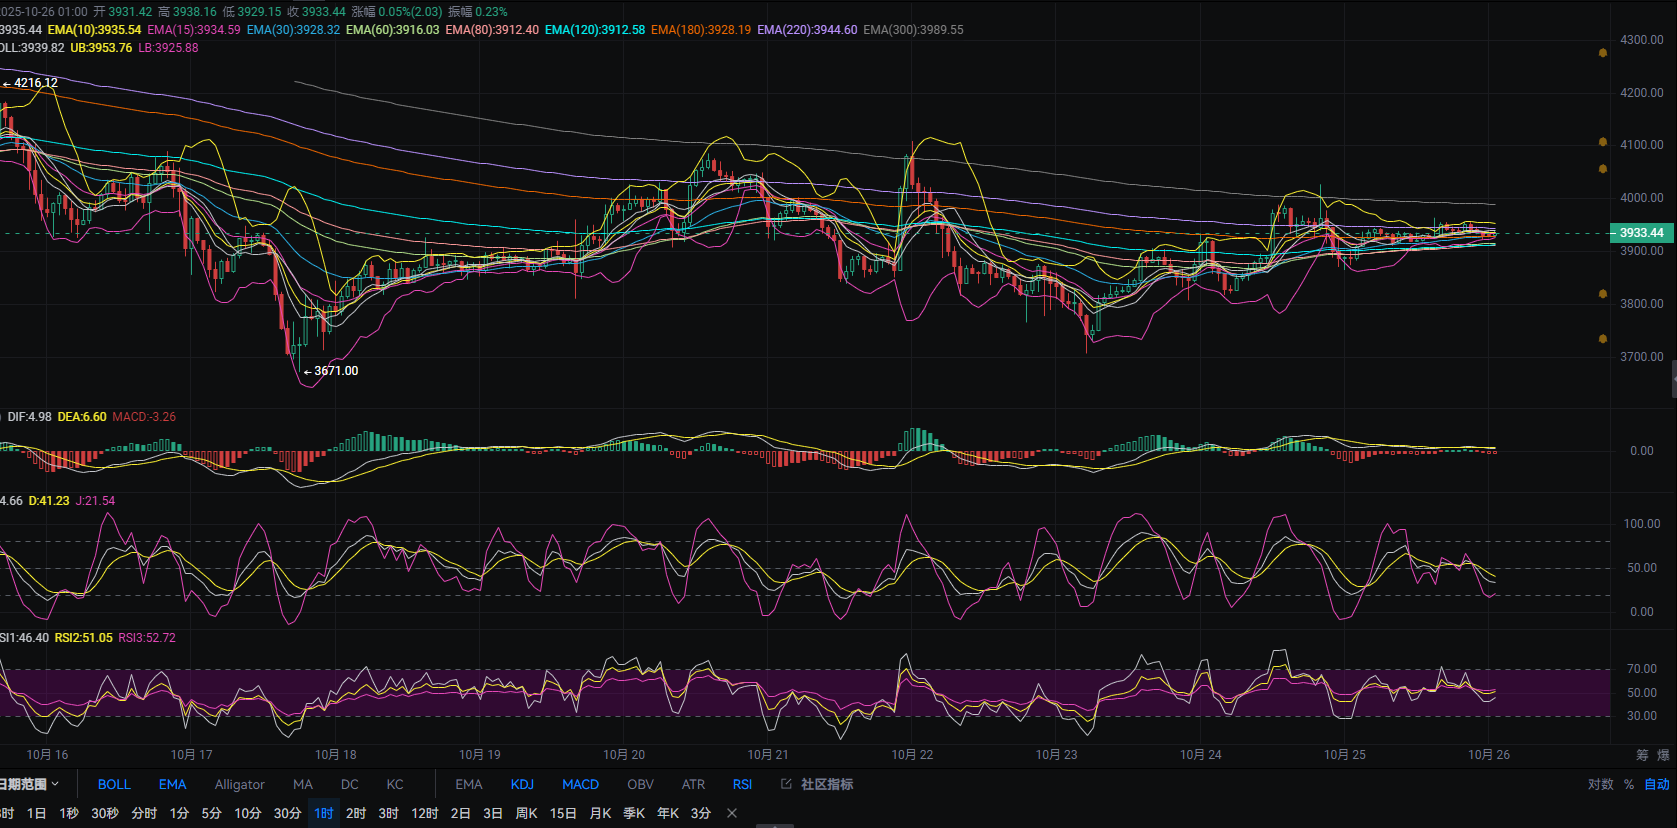
Task: Toggle the MACD sub-indicator
Action: (580, 784)
